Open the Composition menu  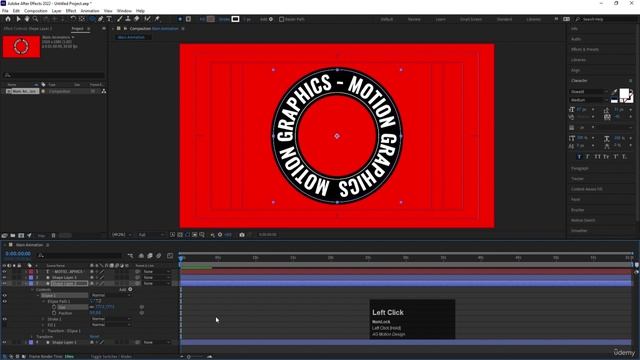[x=36, y=11]
